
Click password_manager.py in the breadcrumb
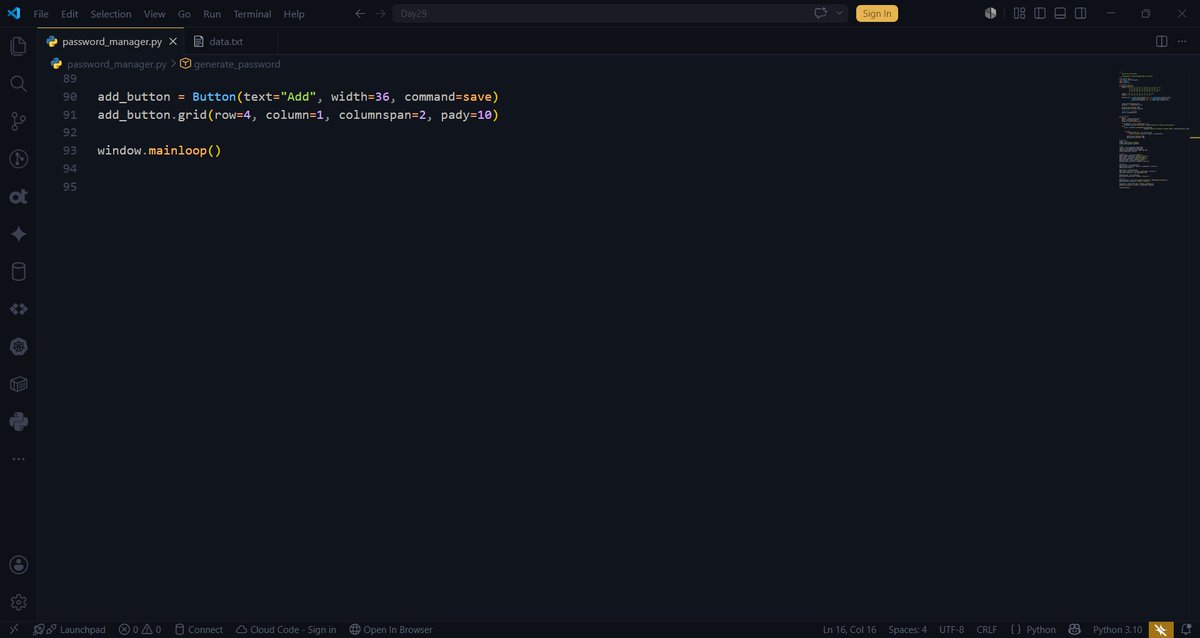pyautogui.click(x=117, y=63)
